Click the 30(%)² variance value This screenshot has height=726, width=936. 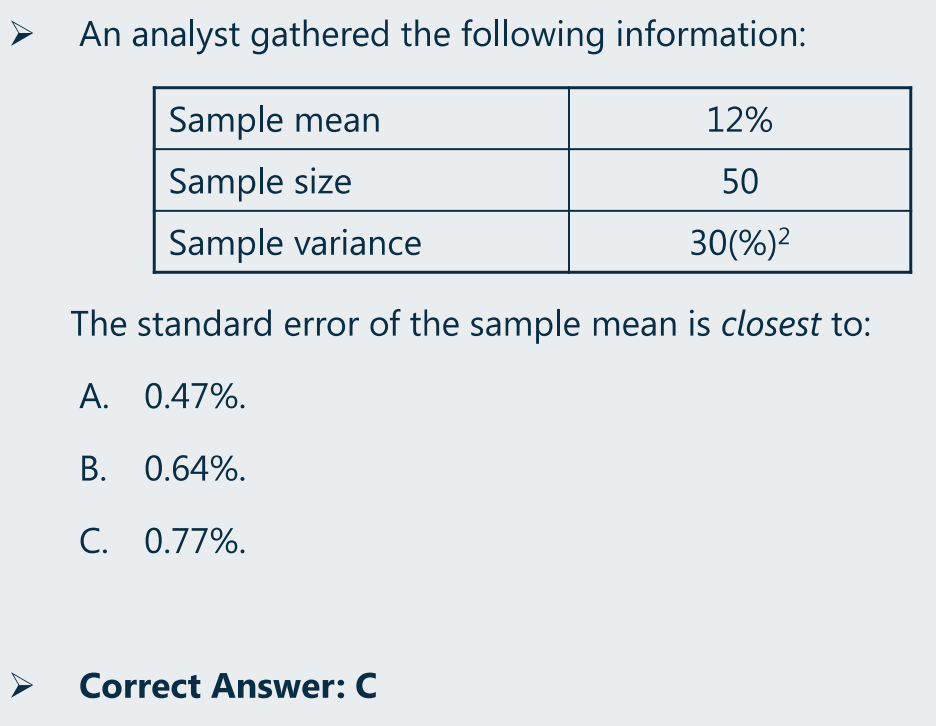(x=740, y=242)
